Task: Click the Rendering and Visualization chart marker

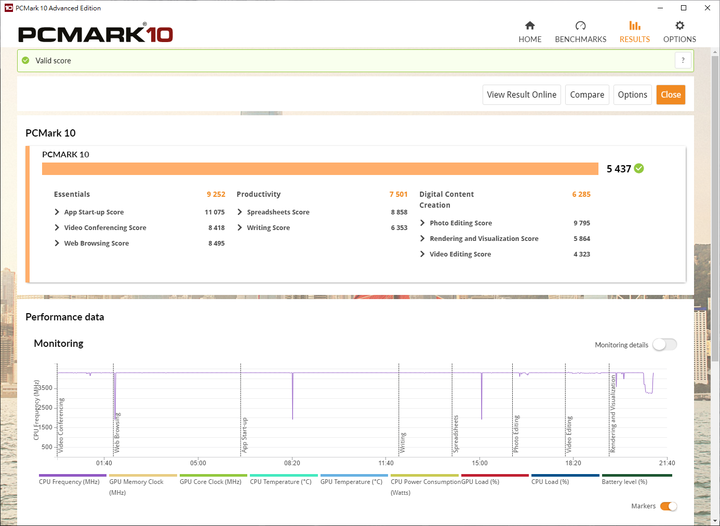Action: pyautogui.click(x=613, y=414)
